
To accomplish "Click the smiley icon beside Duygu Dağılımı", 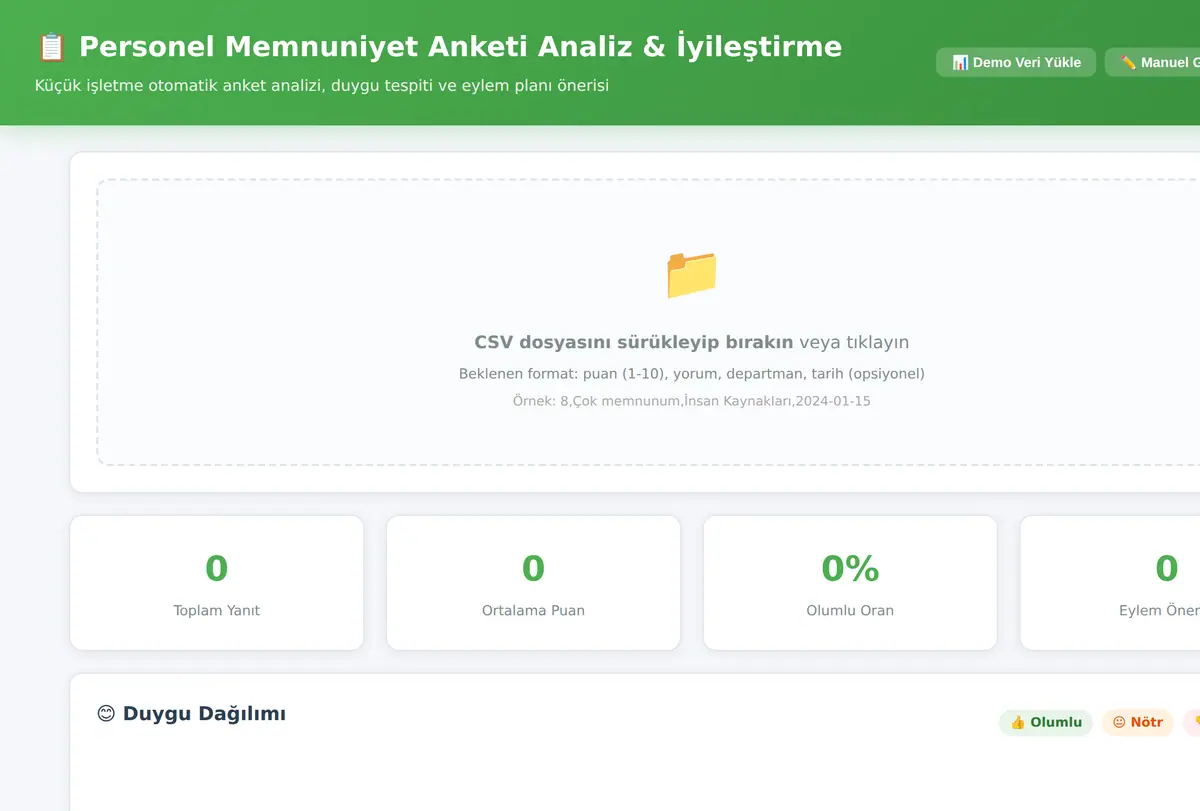I will tap(106, 714).
